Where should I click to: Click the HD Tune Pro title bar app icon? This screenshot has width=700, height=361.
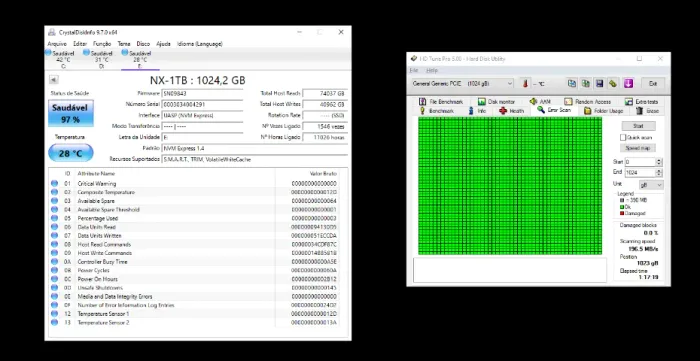pos(413,58)
